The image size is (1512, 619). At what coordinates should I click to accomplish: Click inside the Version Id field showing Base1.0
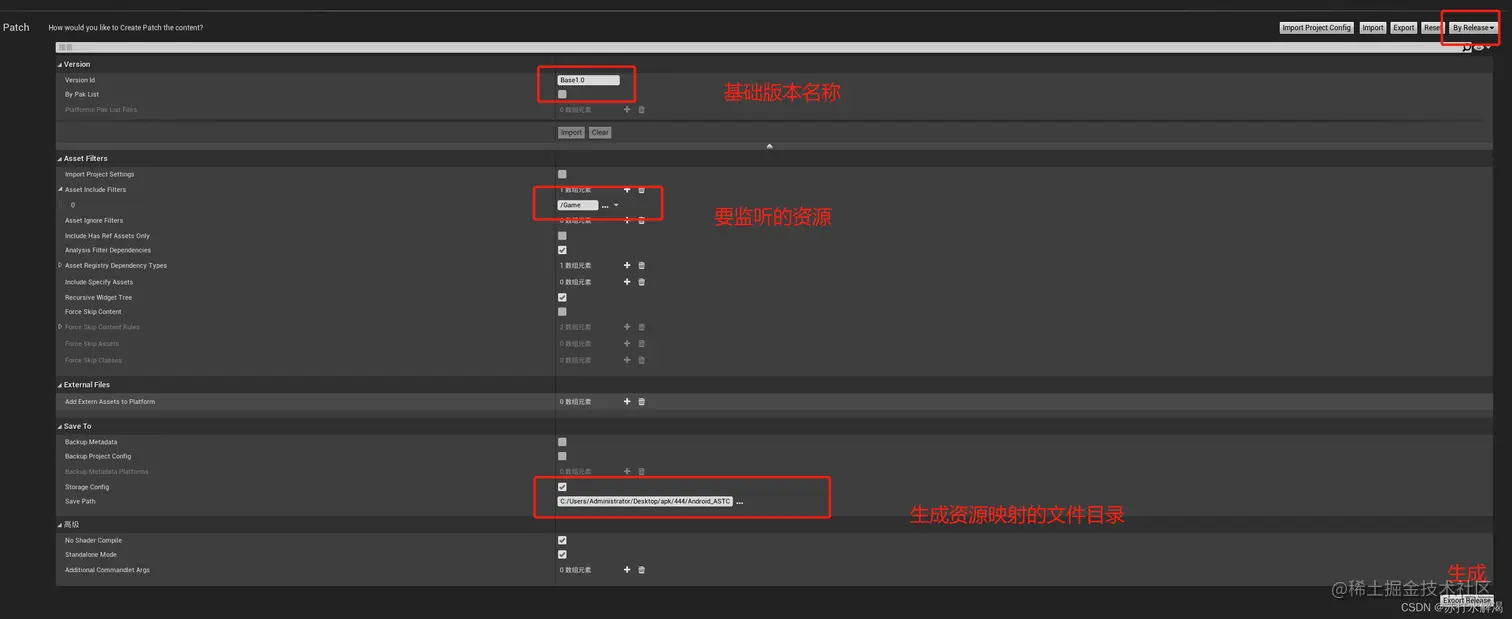coord(586,78)
